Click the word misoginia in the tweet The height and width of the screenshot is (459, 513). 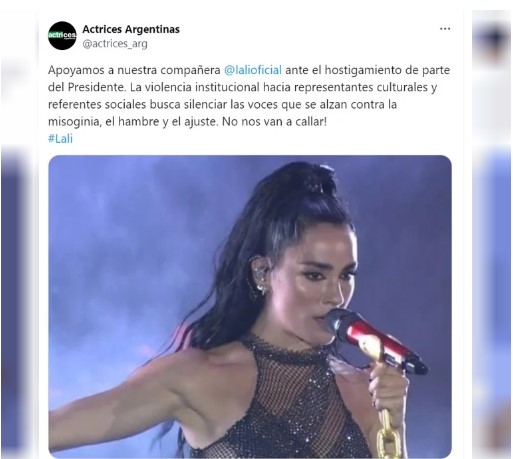click(73, 122)
